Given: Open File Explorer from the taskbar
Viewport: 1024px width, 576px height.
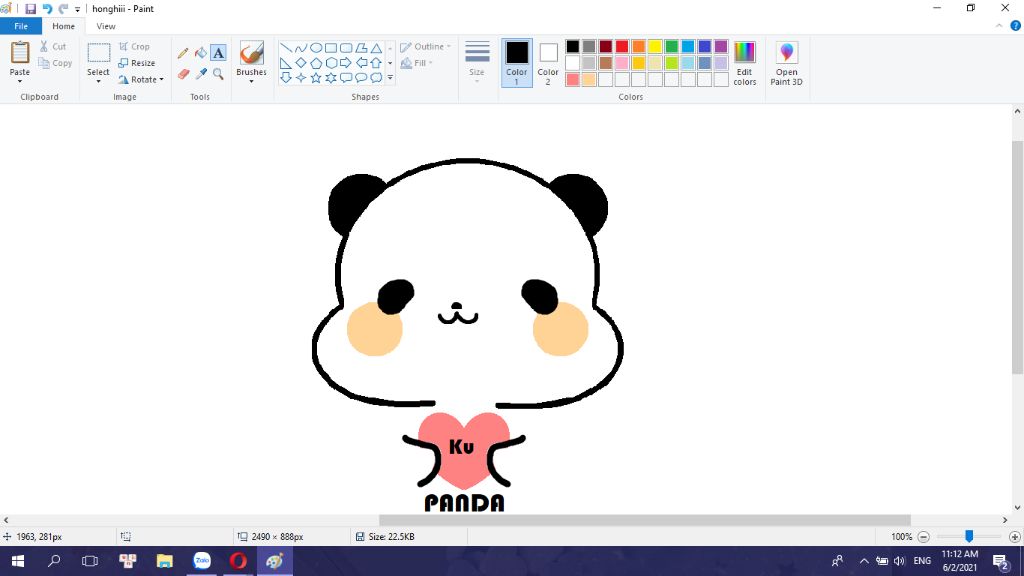Looking at the screenshot, I should [x=165, y=561].
